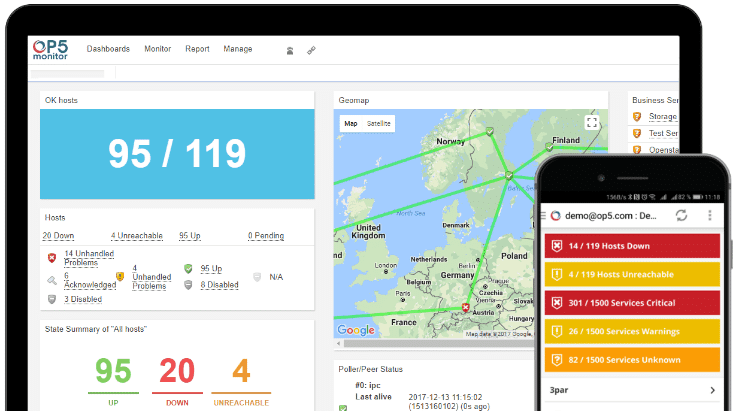
Task: Tap the 26 / 1500 Services Warnings bar
Action: click(632, 332)
